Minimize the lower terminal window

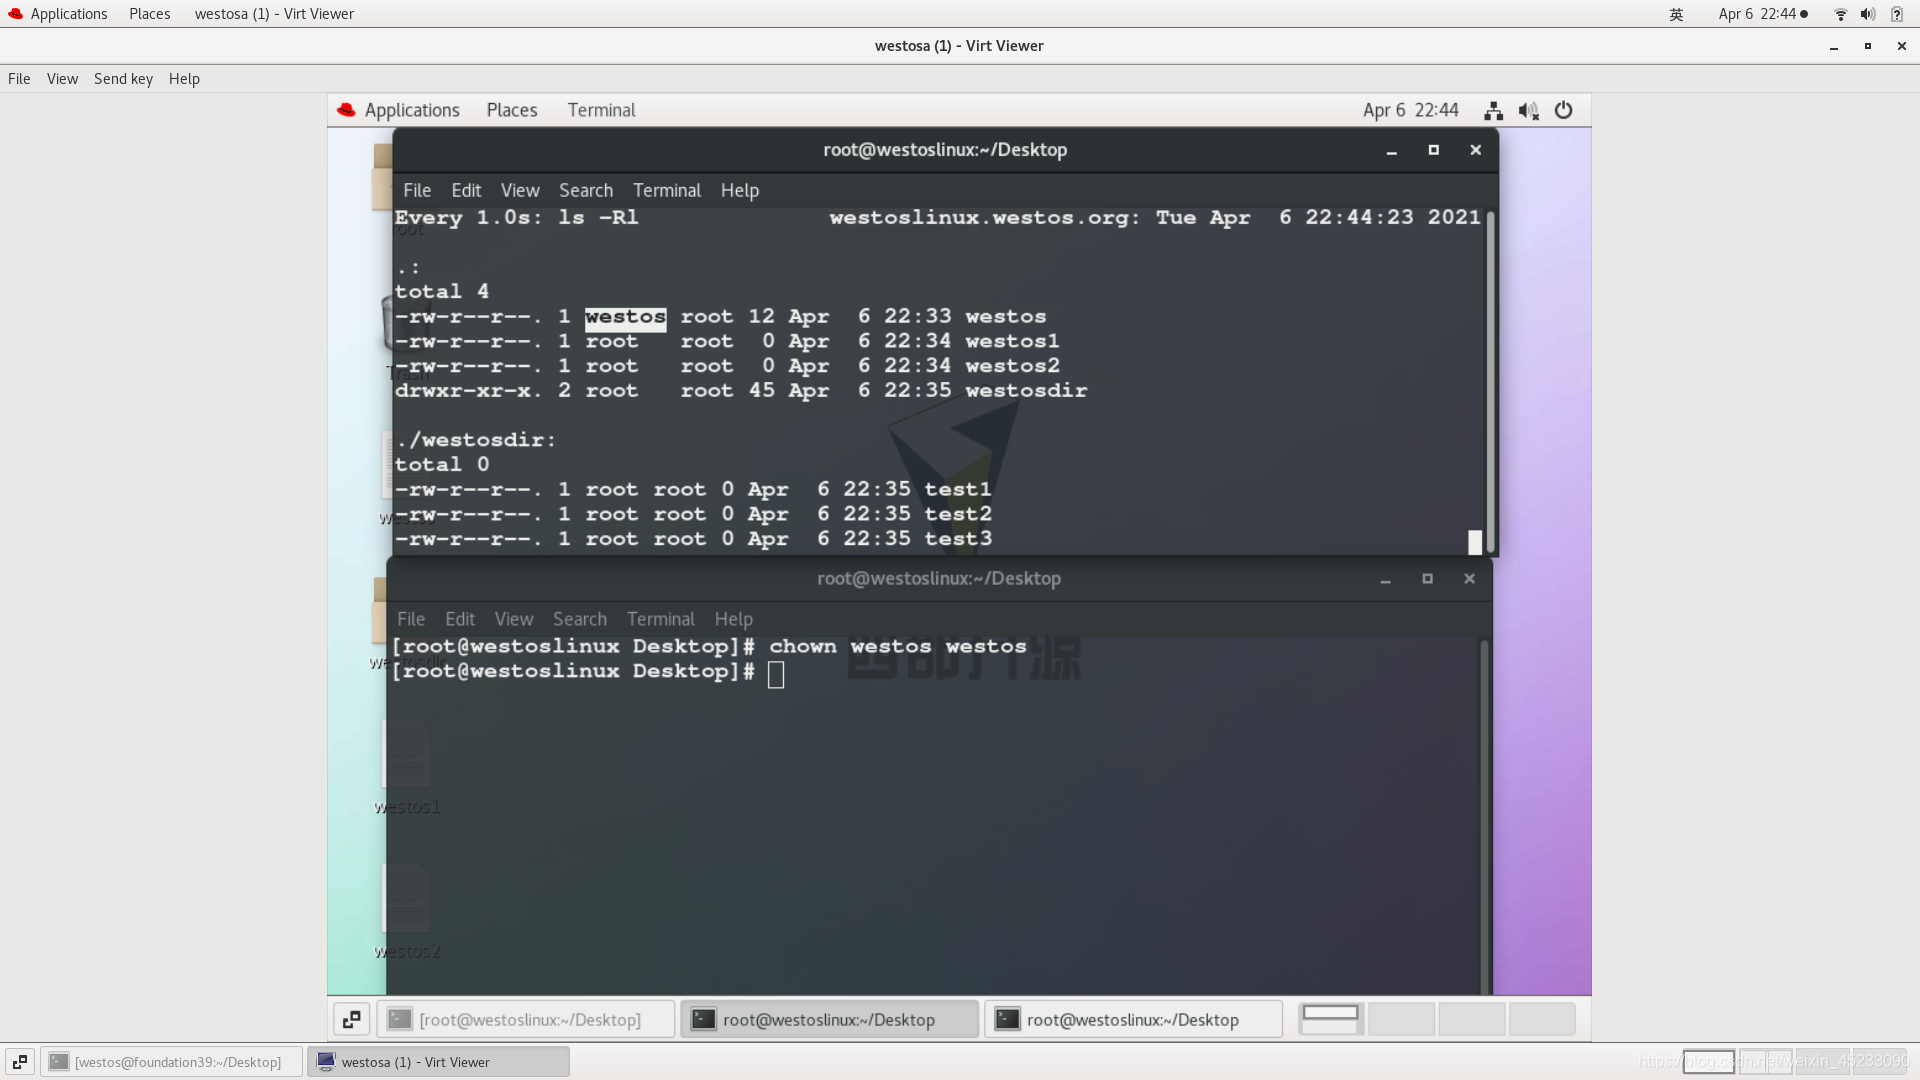(x=1385, y=579)
